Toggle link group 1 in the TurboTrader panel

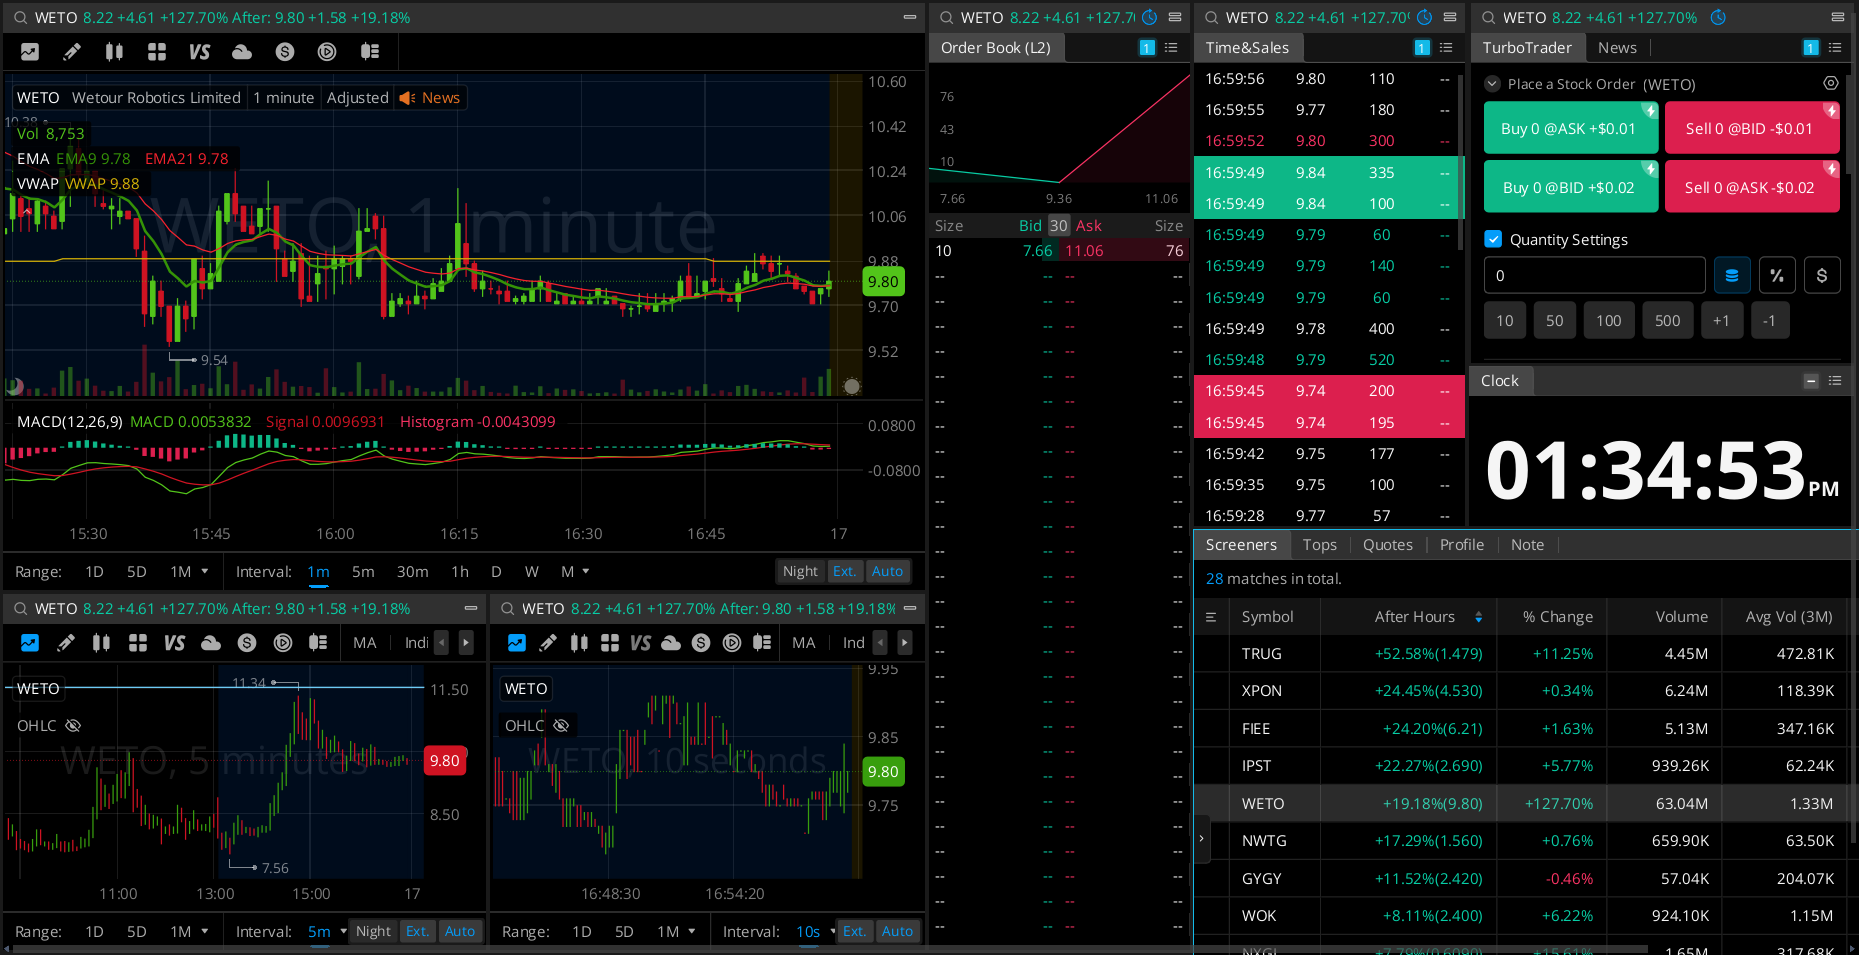coord(1811,48)
